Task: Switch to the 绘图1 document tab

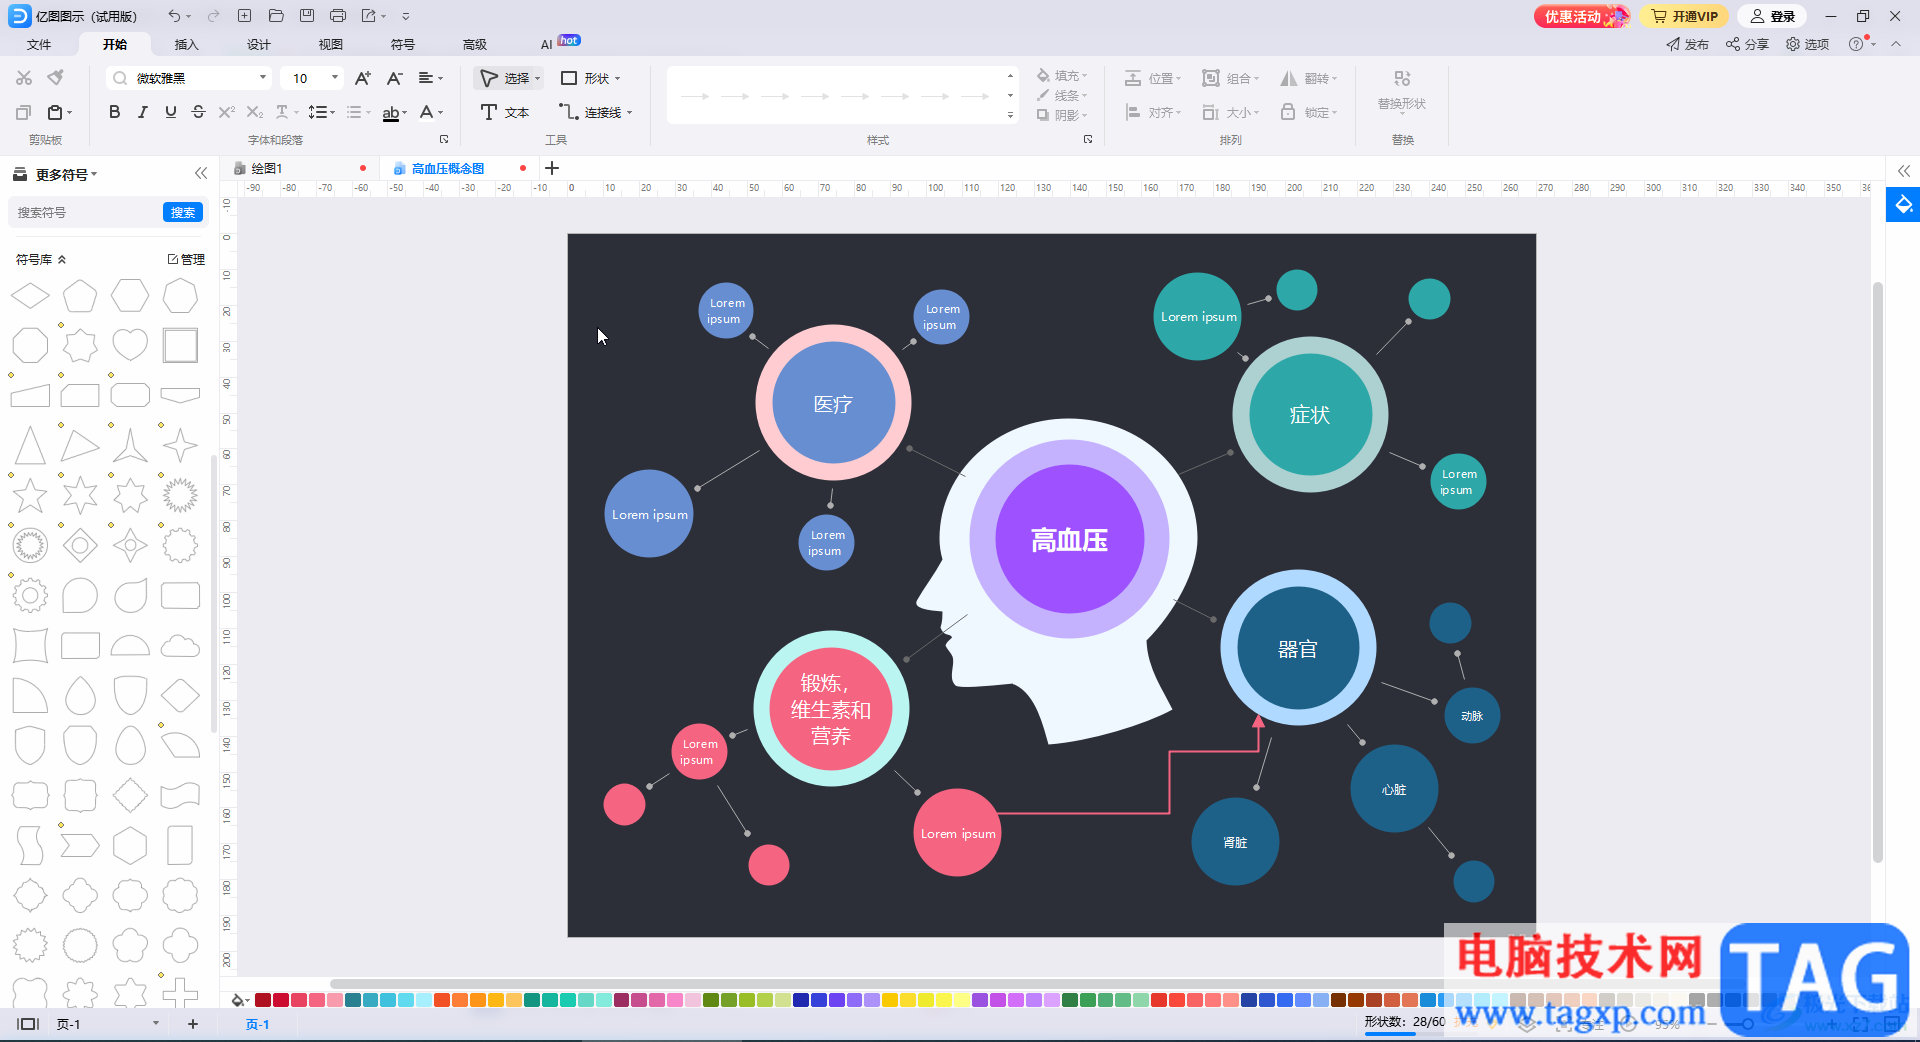Action: pyautogui.click(x=267, y=168)
